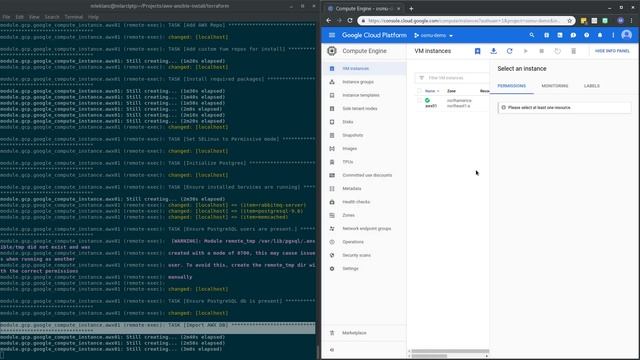The height and width of the screenshot is (360, 640).
Task: Open Instance templates in sidebar
Action: click(x=361, y=95)
